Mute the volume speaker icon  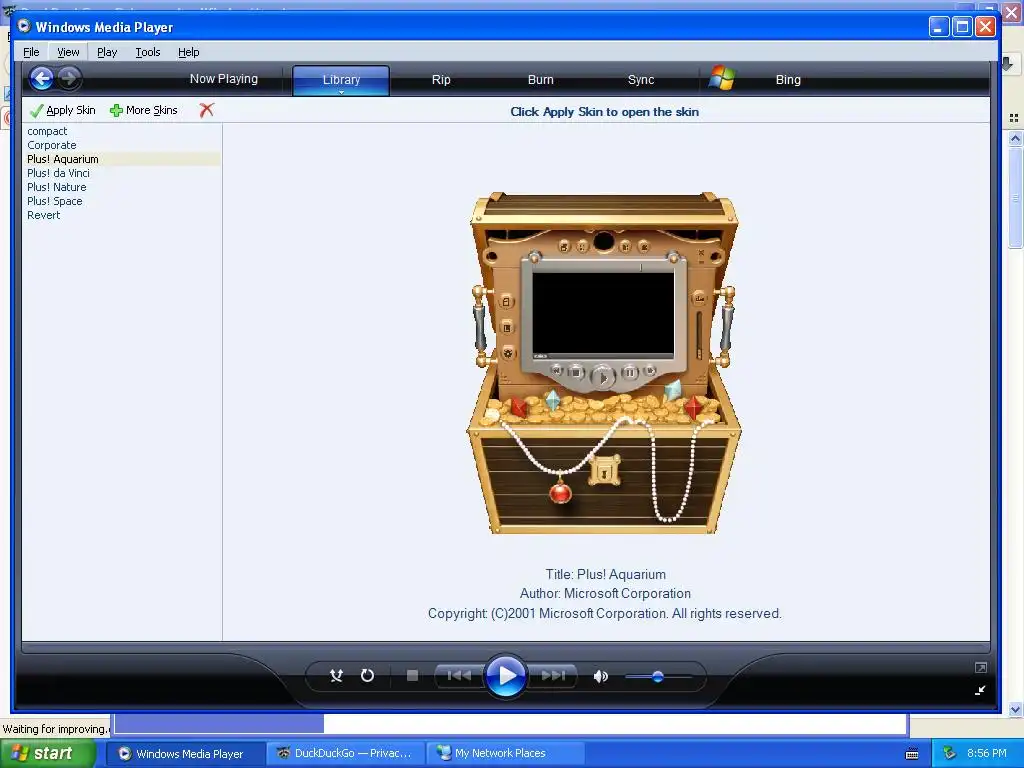[601, 677]
